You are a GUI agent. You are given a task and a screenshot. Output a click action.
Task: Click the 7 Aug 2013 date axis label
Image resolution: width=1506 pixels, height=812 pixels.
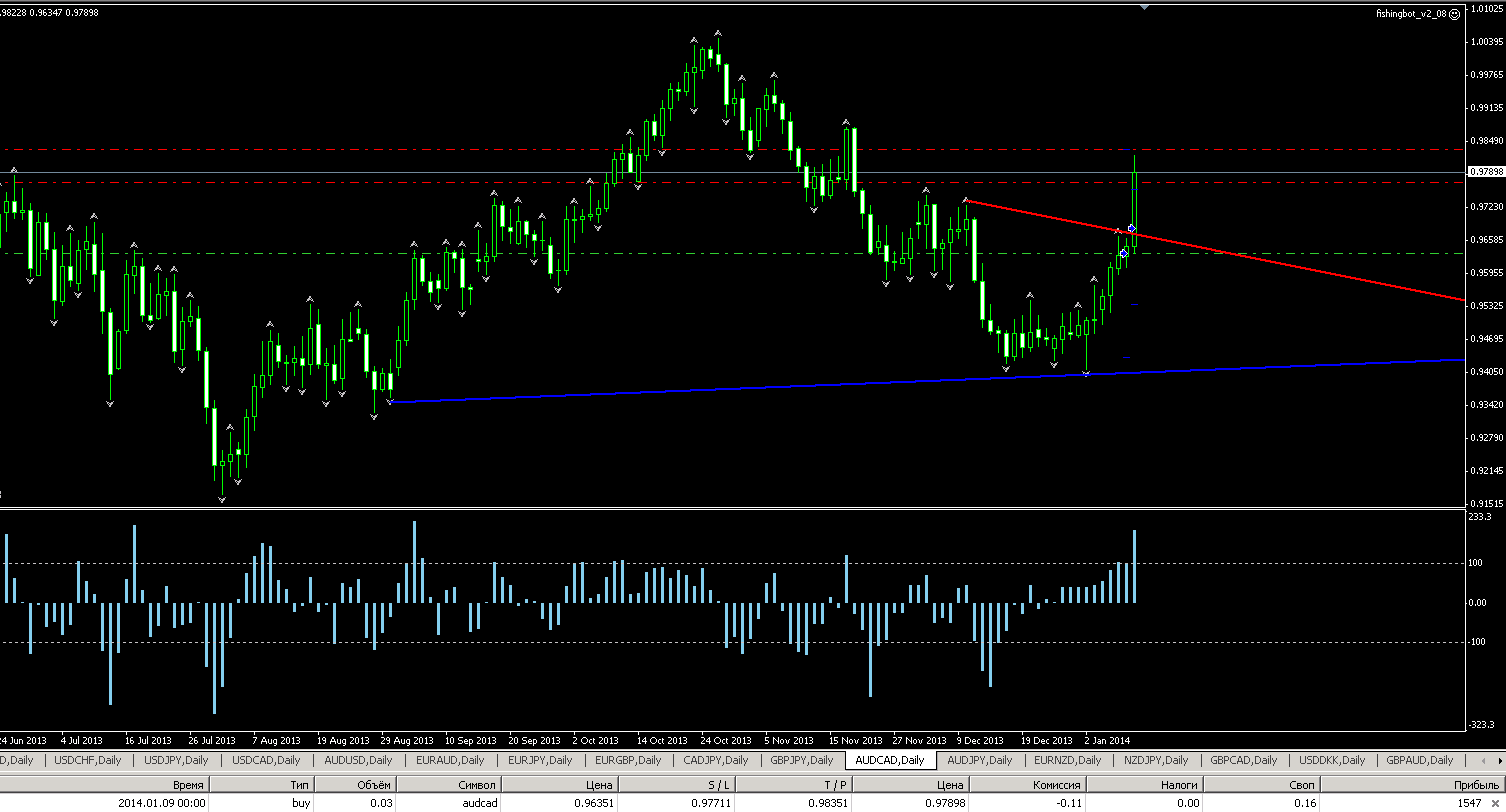[x=276, y=741]
